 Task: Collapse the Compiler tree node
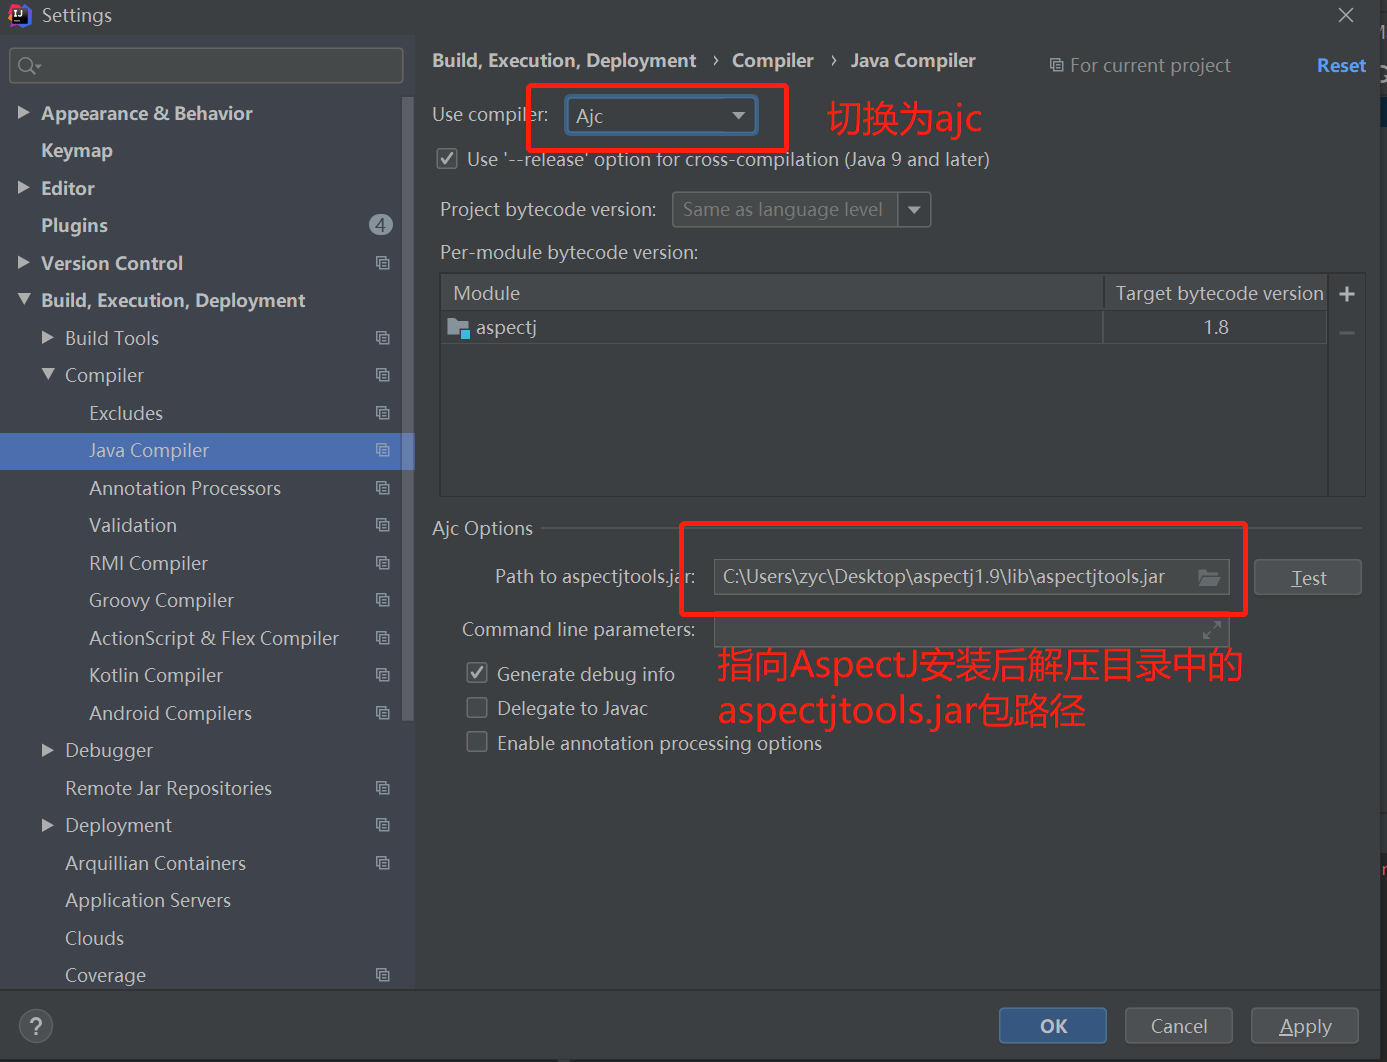47,375
